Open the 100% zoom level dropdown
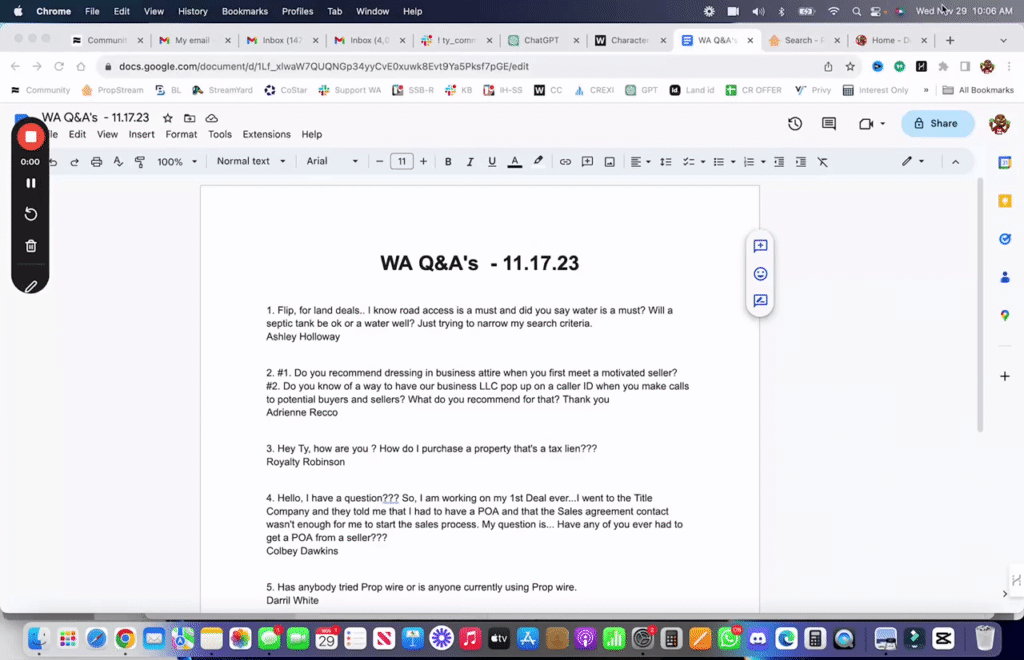1024x660 pixels. pos(176,161)
